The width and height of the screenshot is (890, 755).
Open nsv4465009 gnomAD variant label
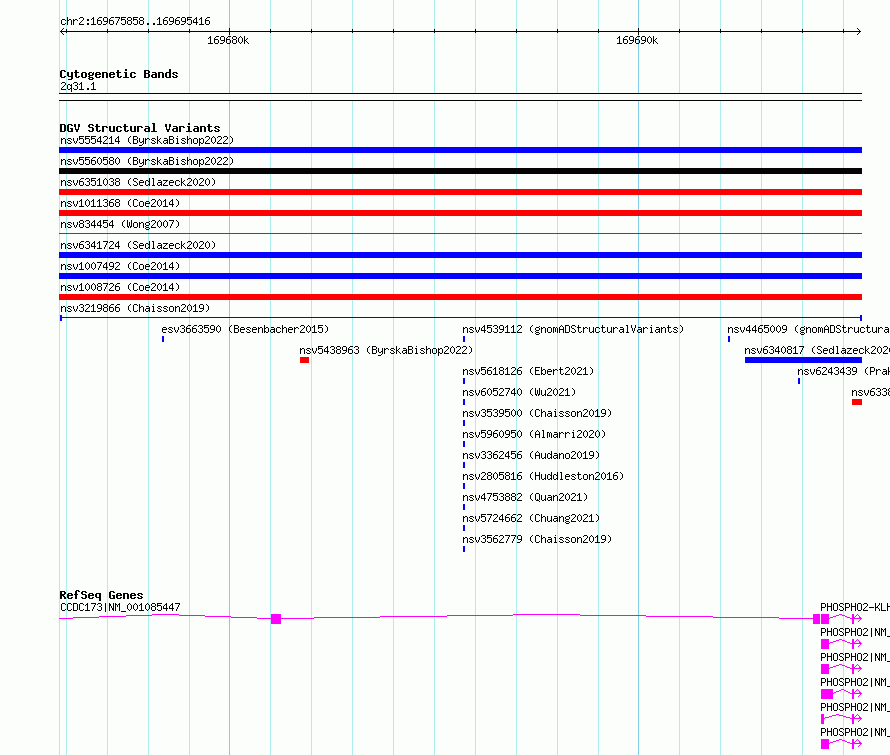click(808, 329)
